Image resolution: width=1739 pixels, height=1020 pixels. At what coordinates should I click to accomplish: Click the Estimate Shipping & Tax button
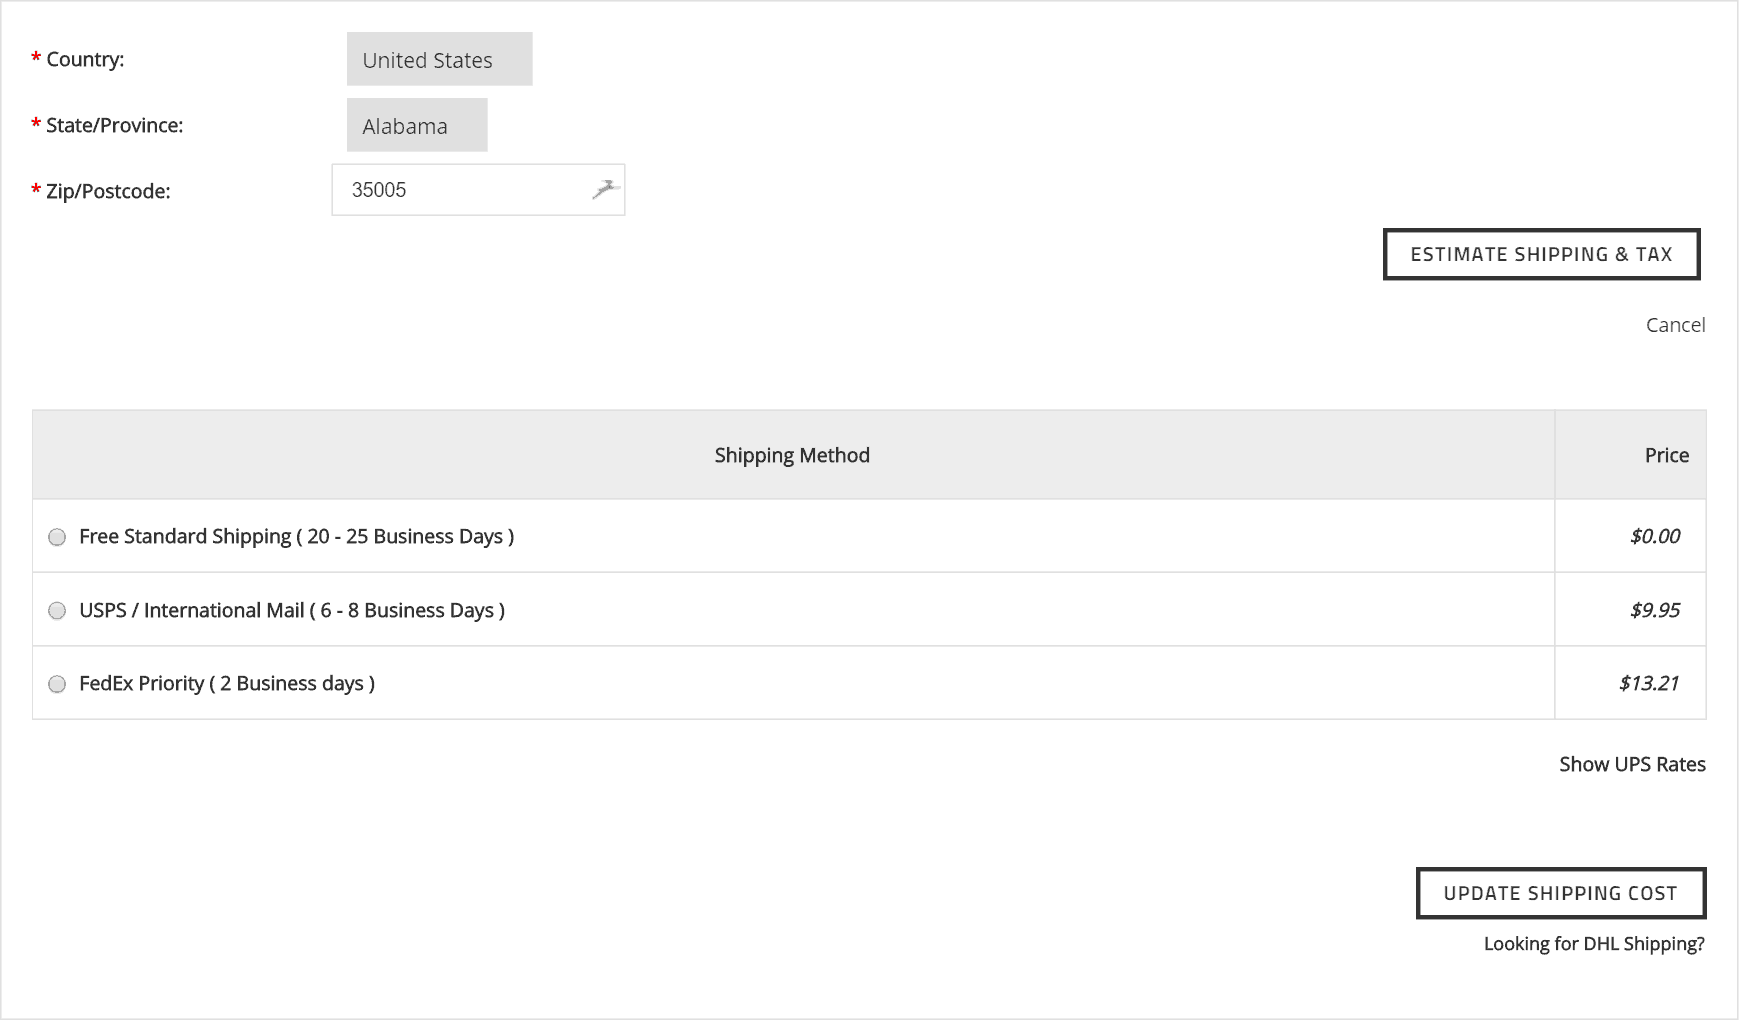(1540, 254)
